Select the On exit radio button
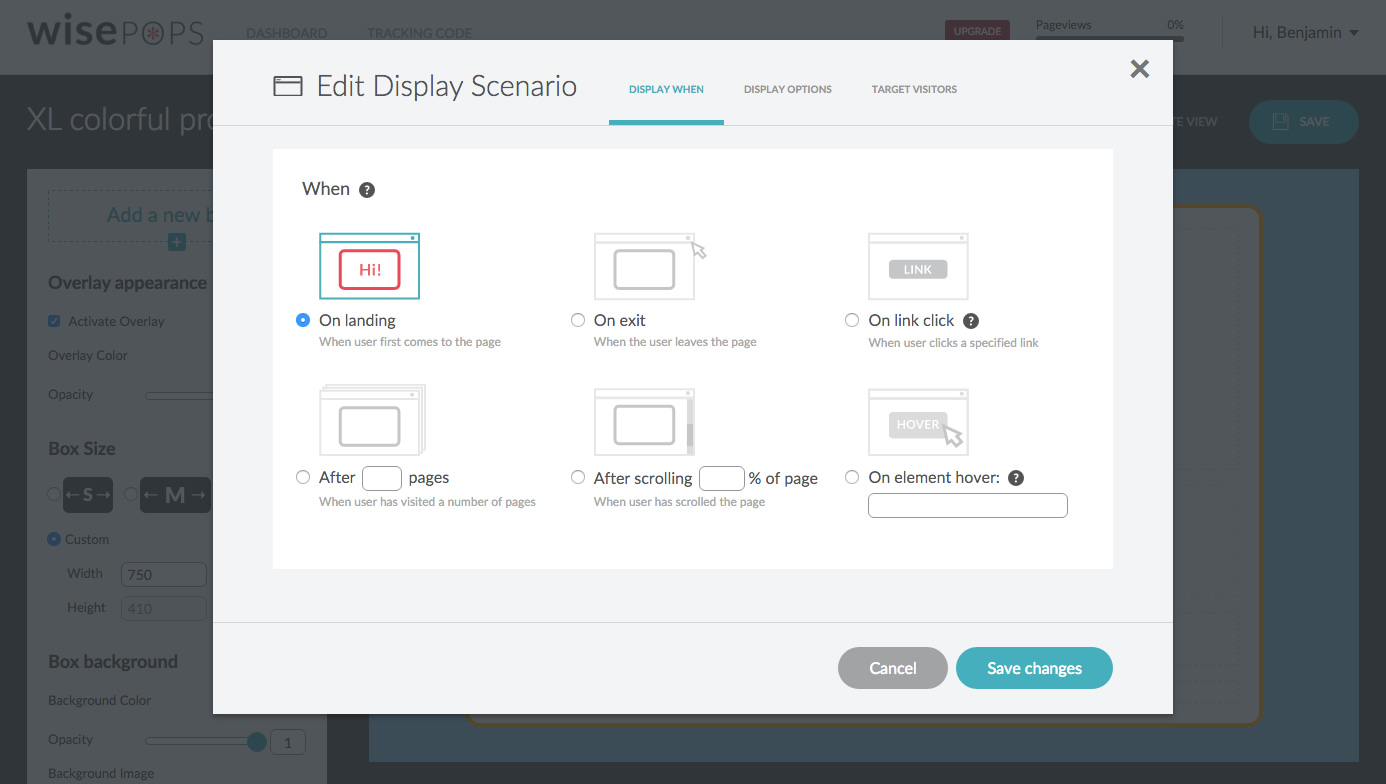Image resolution: width=1386 pixels, height=784 pixels. click(578, 320)
